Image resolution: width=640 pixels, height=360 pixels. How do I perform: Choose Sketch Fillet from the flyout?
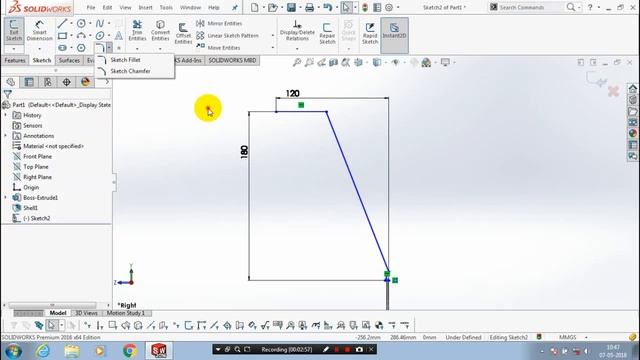[x=125, y=60]
